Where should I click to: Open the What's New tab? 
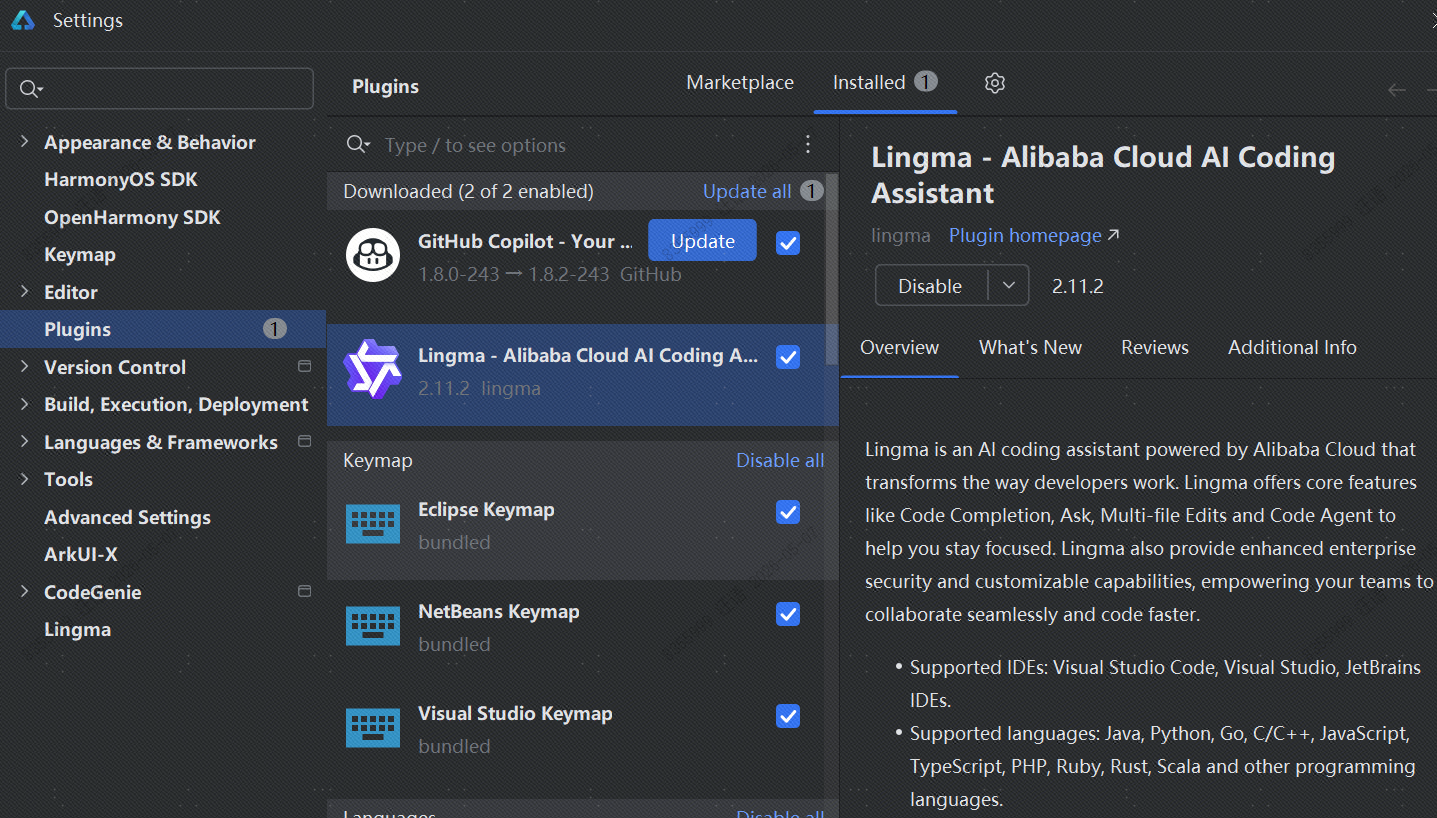1030,348
